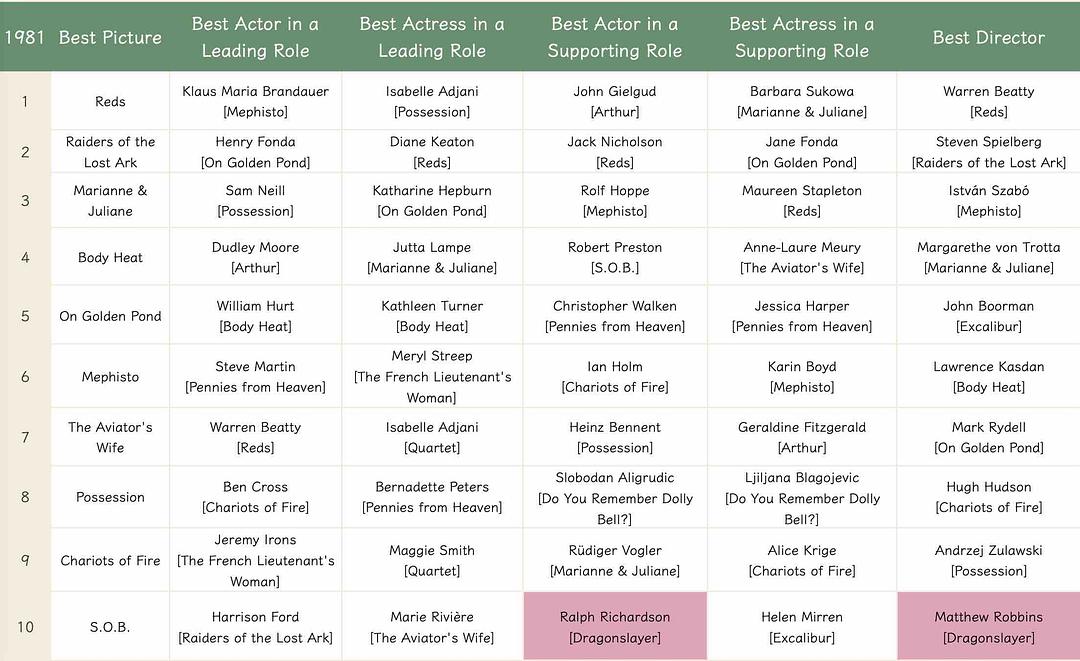Select the John Gielgud Arthur cell
Screen dimensions: 1080x661
[614, 101]
